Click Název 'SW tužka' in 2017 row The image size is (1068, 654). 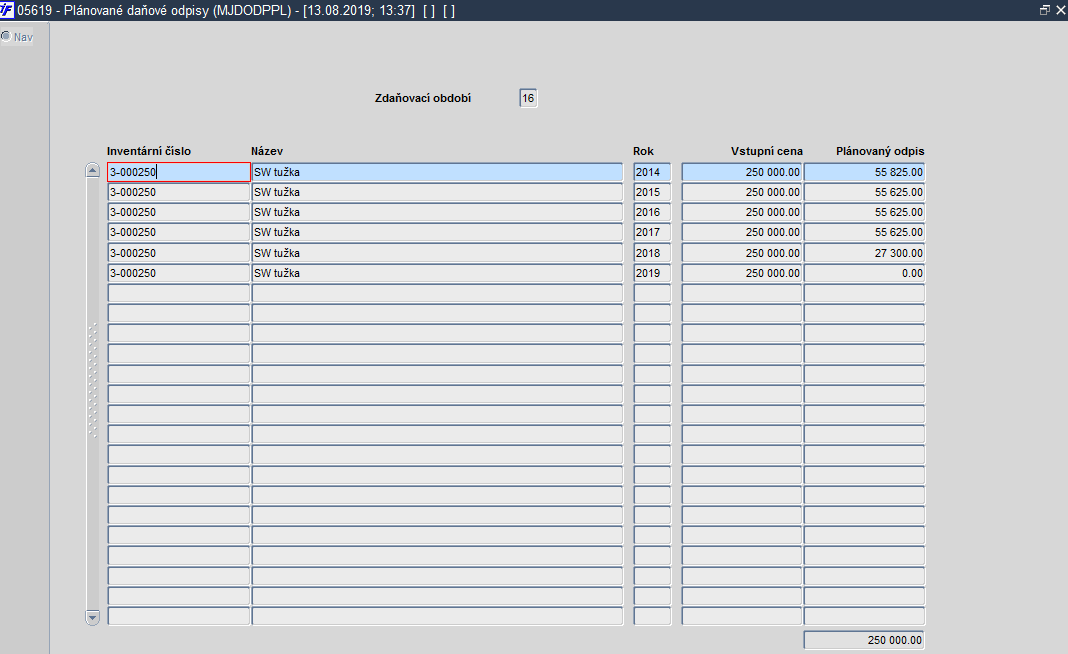click(437, 232)
